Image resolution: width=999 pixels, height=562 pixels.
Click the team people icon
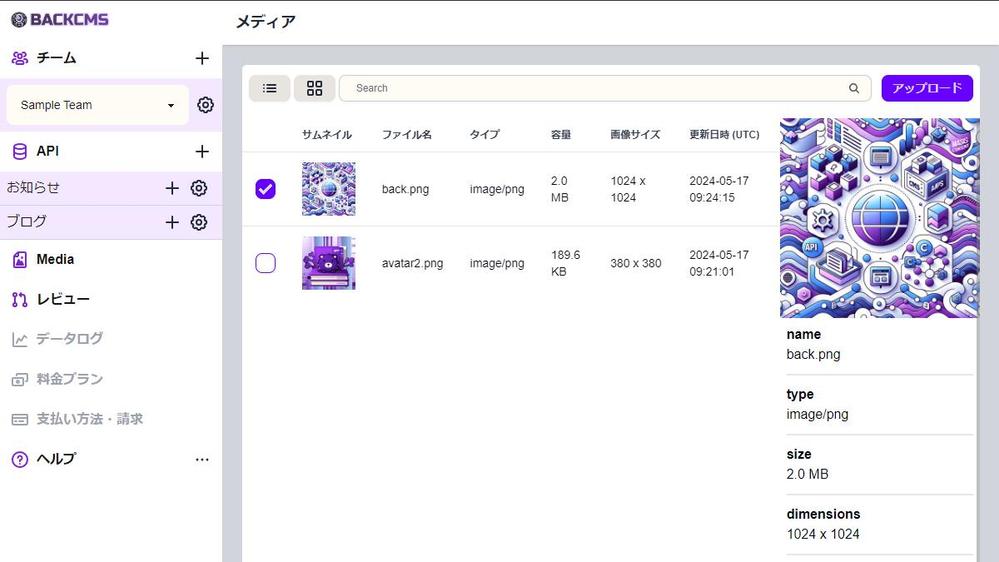click(20, 58)
